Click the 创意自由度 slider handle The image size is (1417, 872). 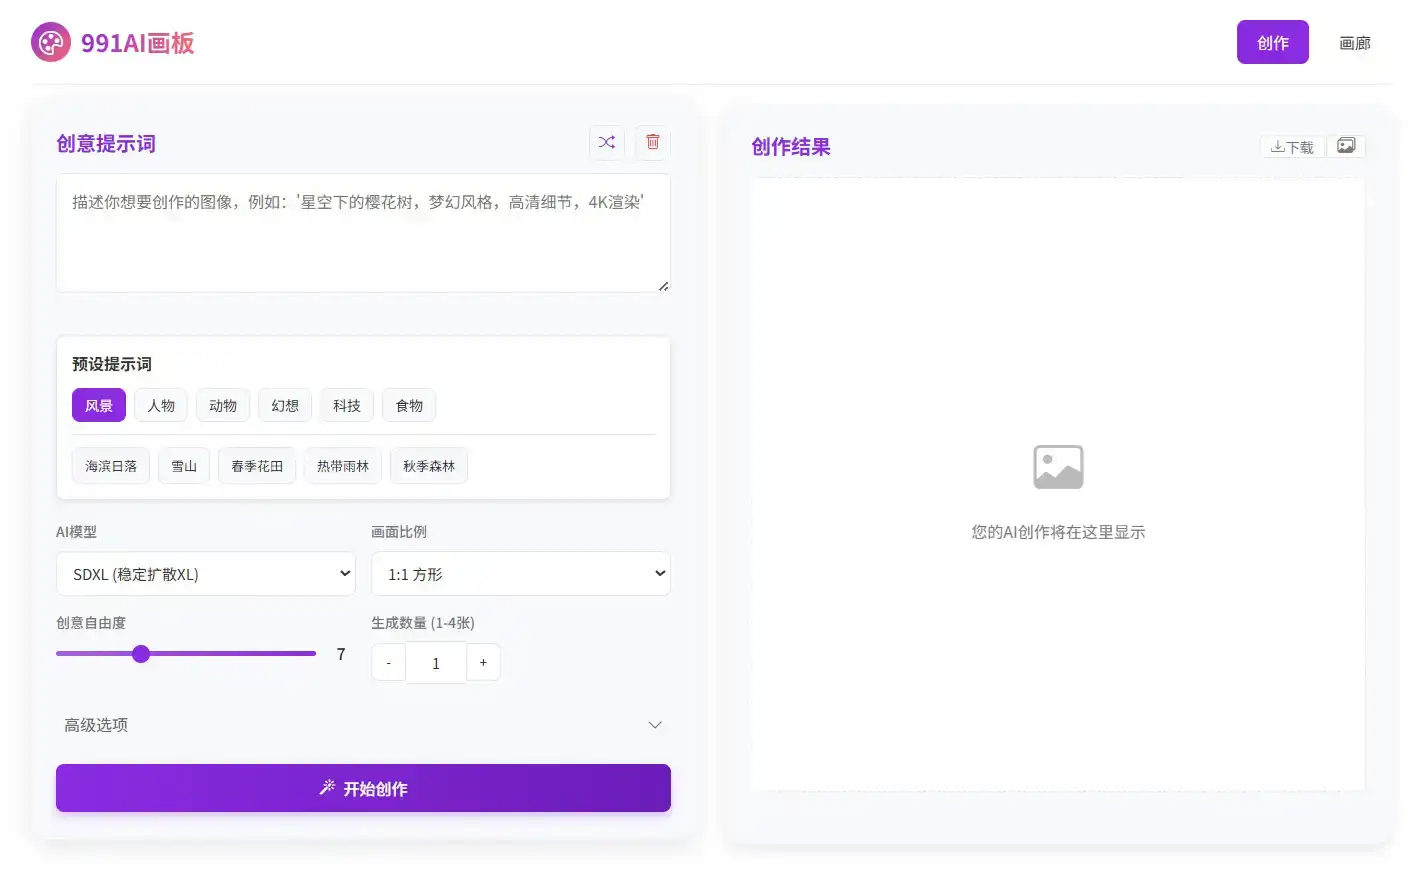141,654
